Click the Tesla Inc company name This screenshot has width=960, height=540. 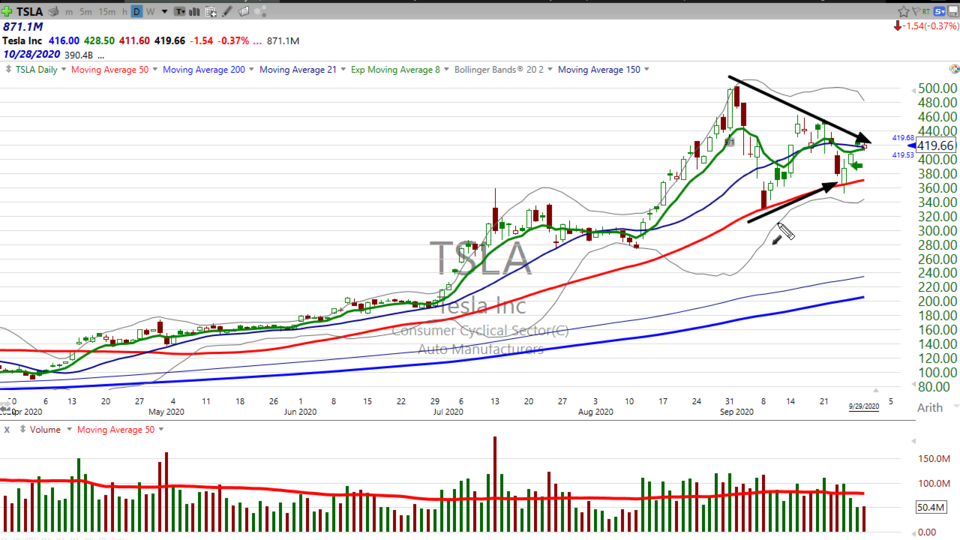pos(22,40)
